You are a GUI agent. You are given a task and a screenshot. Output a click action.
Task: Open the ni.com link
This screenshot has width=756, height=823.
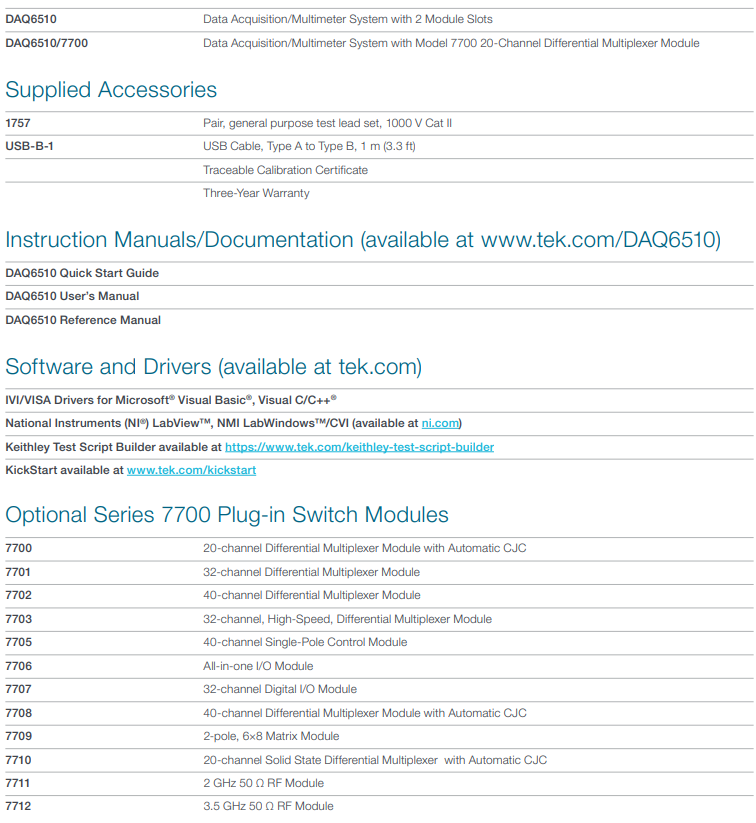[x=440, y=423]
